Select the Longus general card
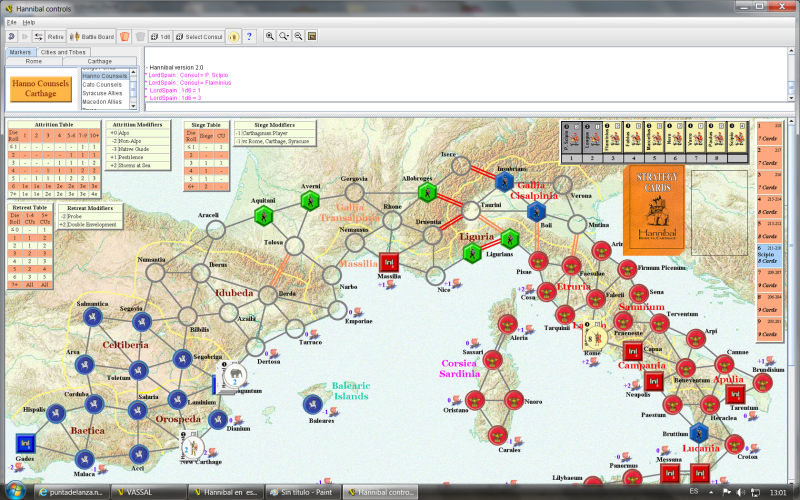 click(592, 137)
